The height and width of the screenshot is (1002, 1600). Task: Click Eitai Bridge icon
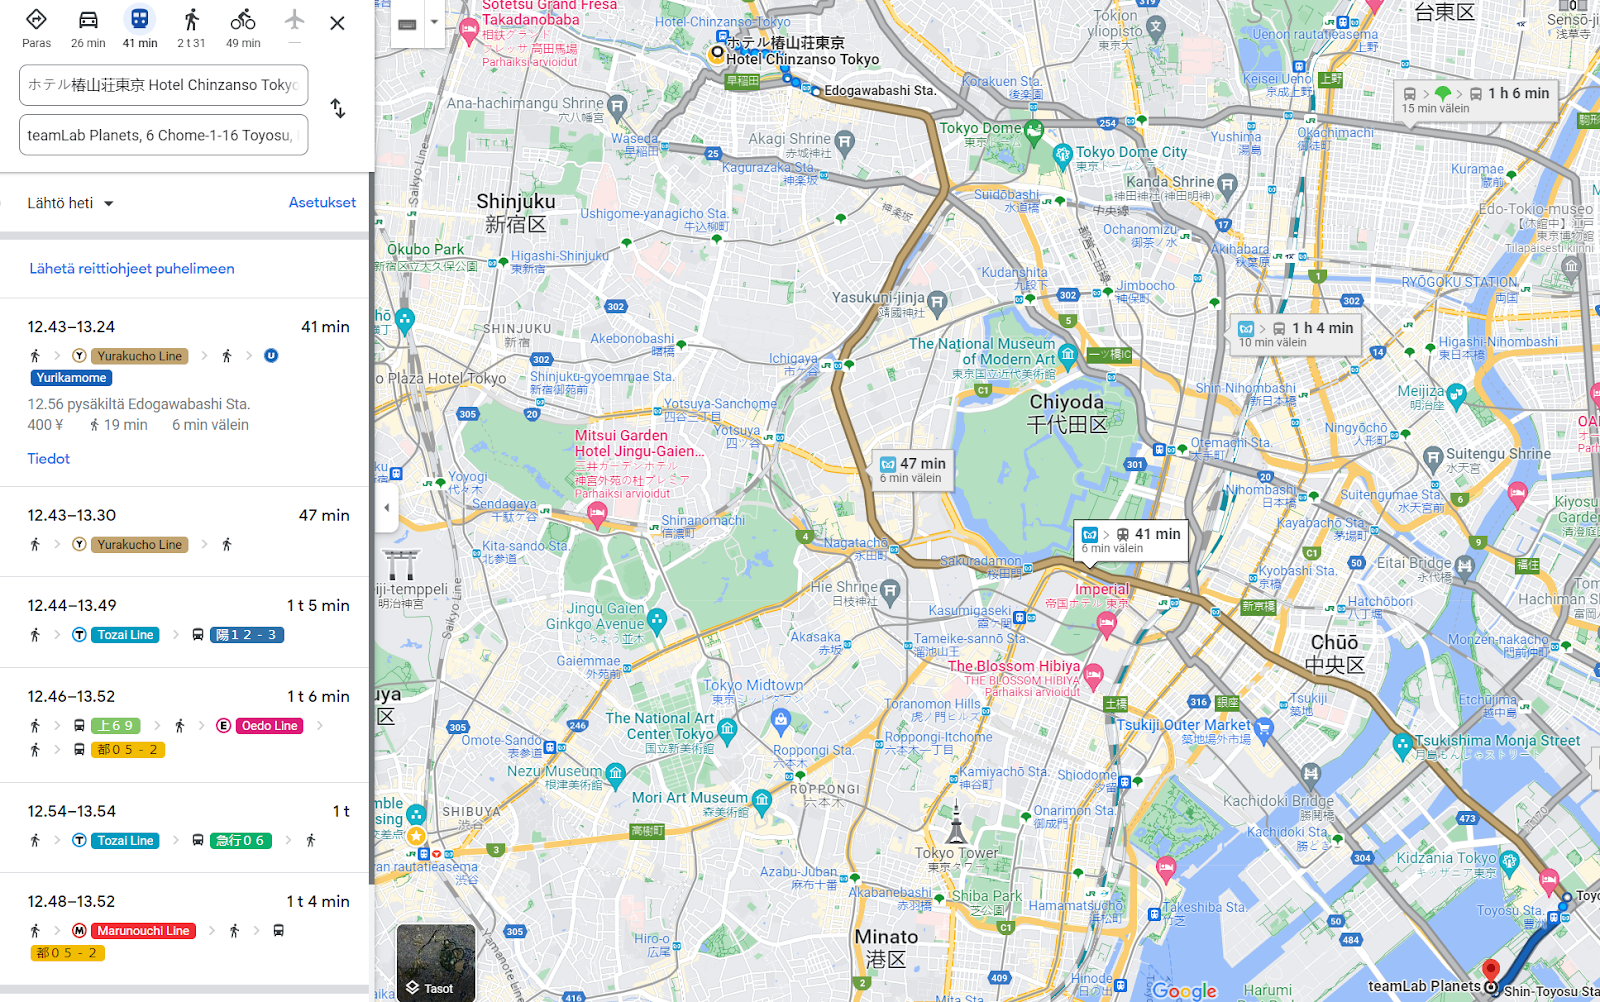(1465, 566)
